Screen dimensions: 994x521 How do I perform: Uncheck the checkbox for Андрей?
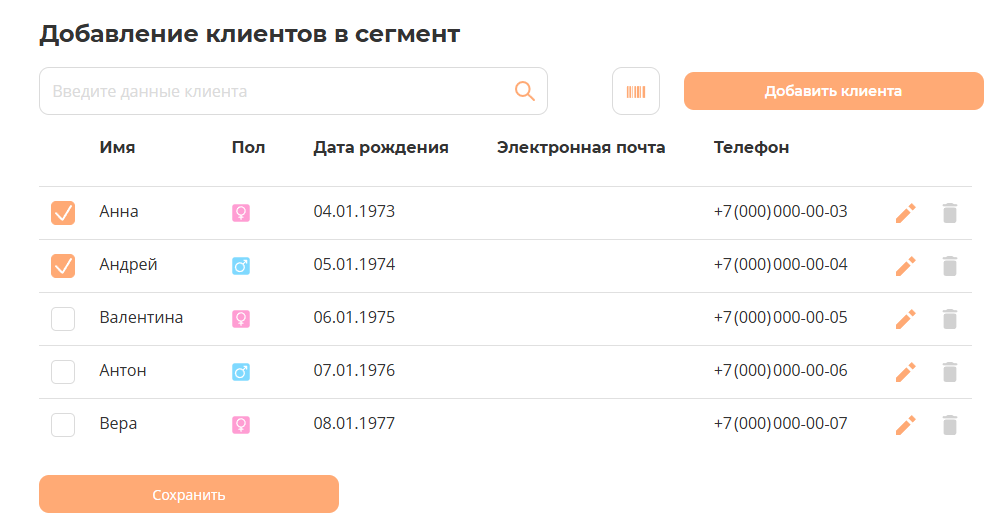pyautogui.click(x=63, y=266)
